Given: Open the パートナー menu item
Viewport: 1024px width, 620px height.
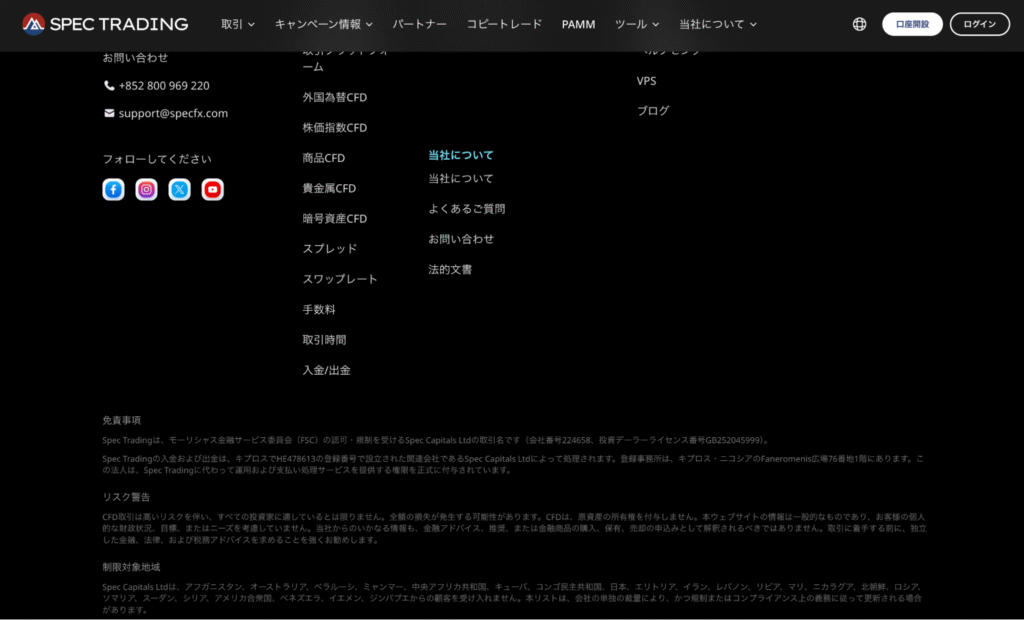Looking at the screenshot, I should (x=419, y=24).
